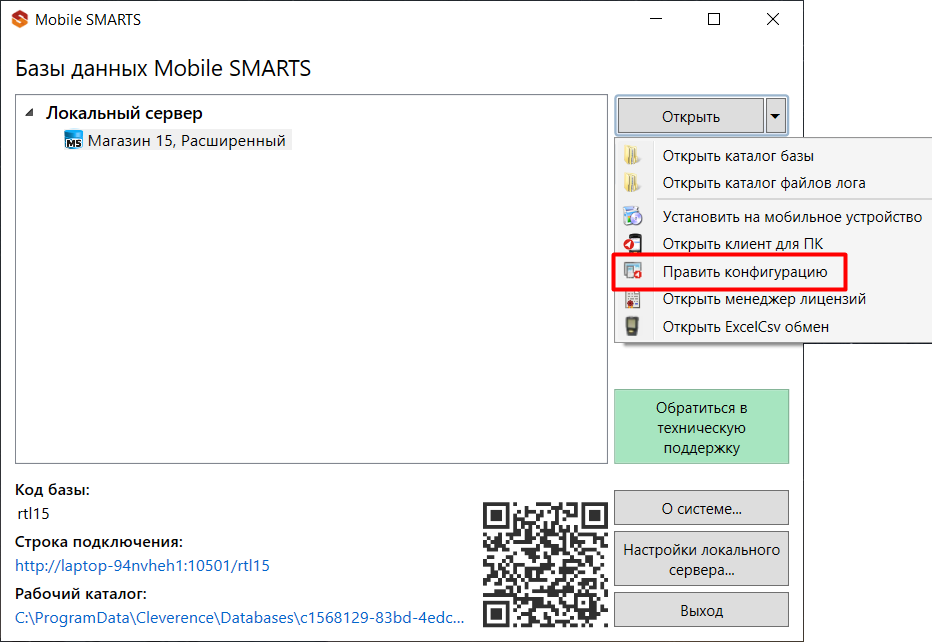Click the Выход button
This screenshot has height=642, width=932.
(701, 610)
